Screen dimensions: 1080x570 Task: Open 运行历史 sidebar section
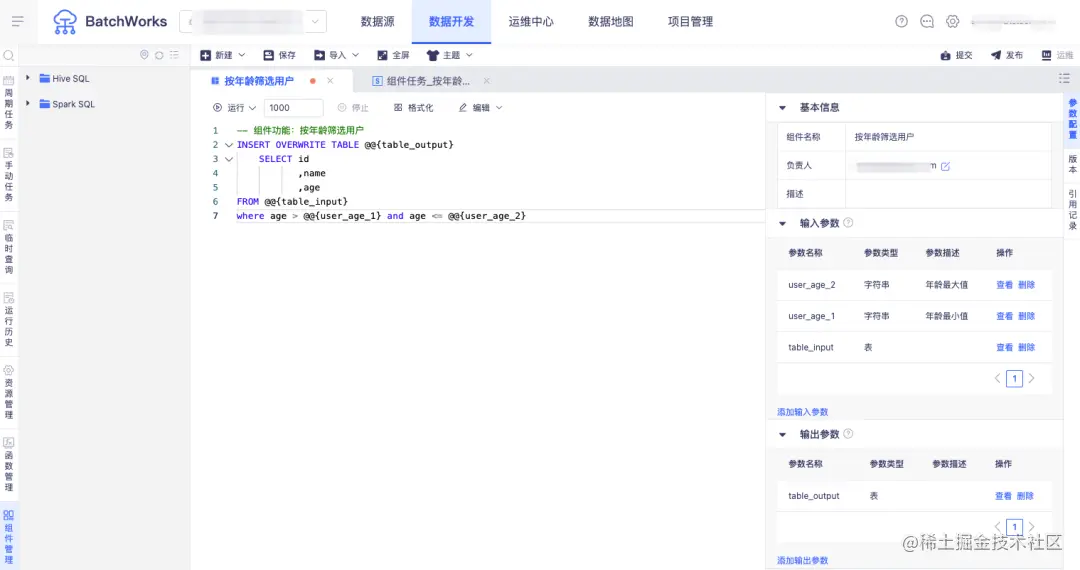click(9, 319)
